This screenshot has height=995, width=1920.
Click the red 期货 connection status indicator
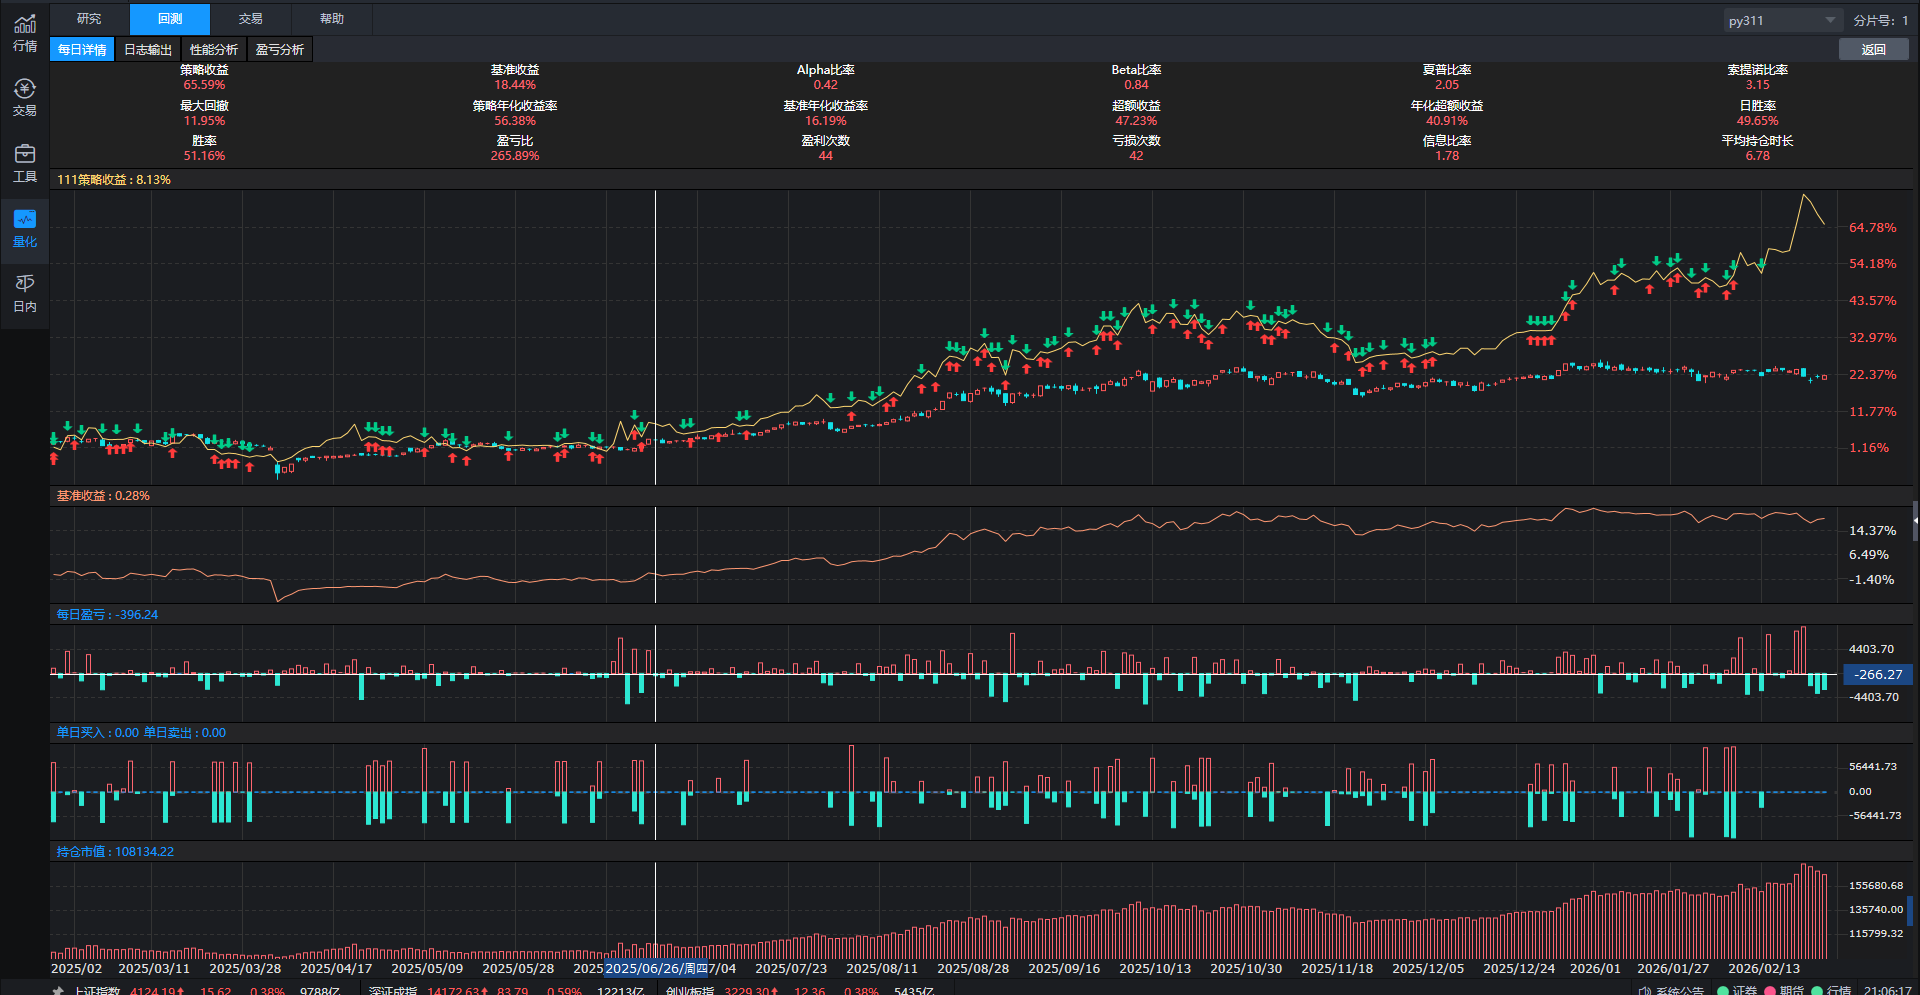[1770, 990]
